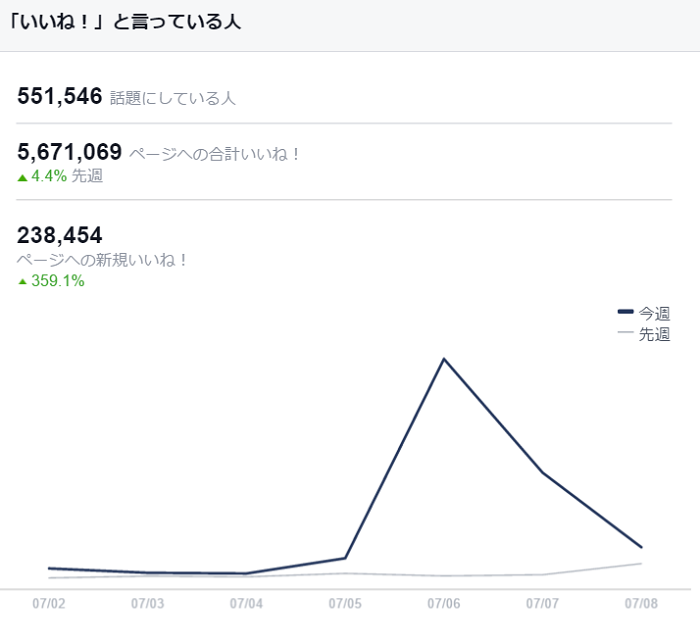Click the 5,671,069 total likes number
The height and width of the screenshot is (643, 700).
pos(70,152)
